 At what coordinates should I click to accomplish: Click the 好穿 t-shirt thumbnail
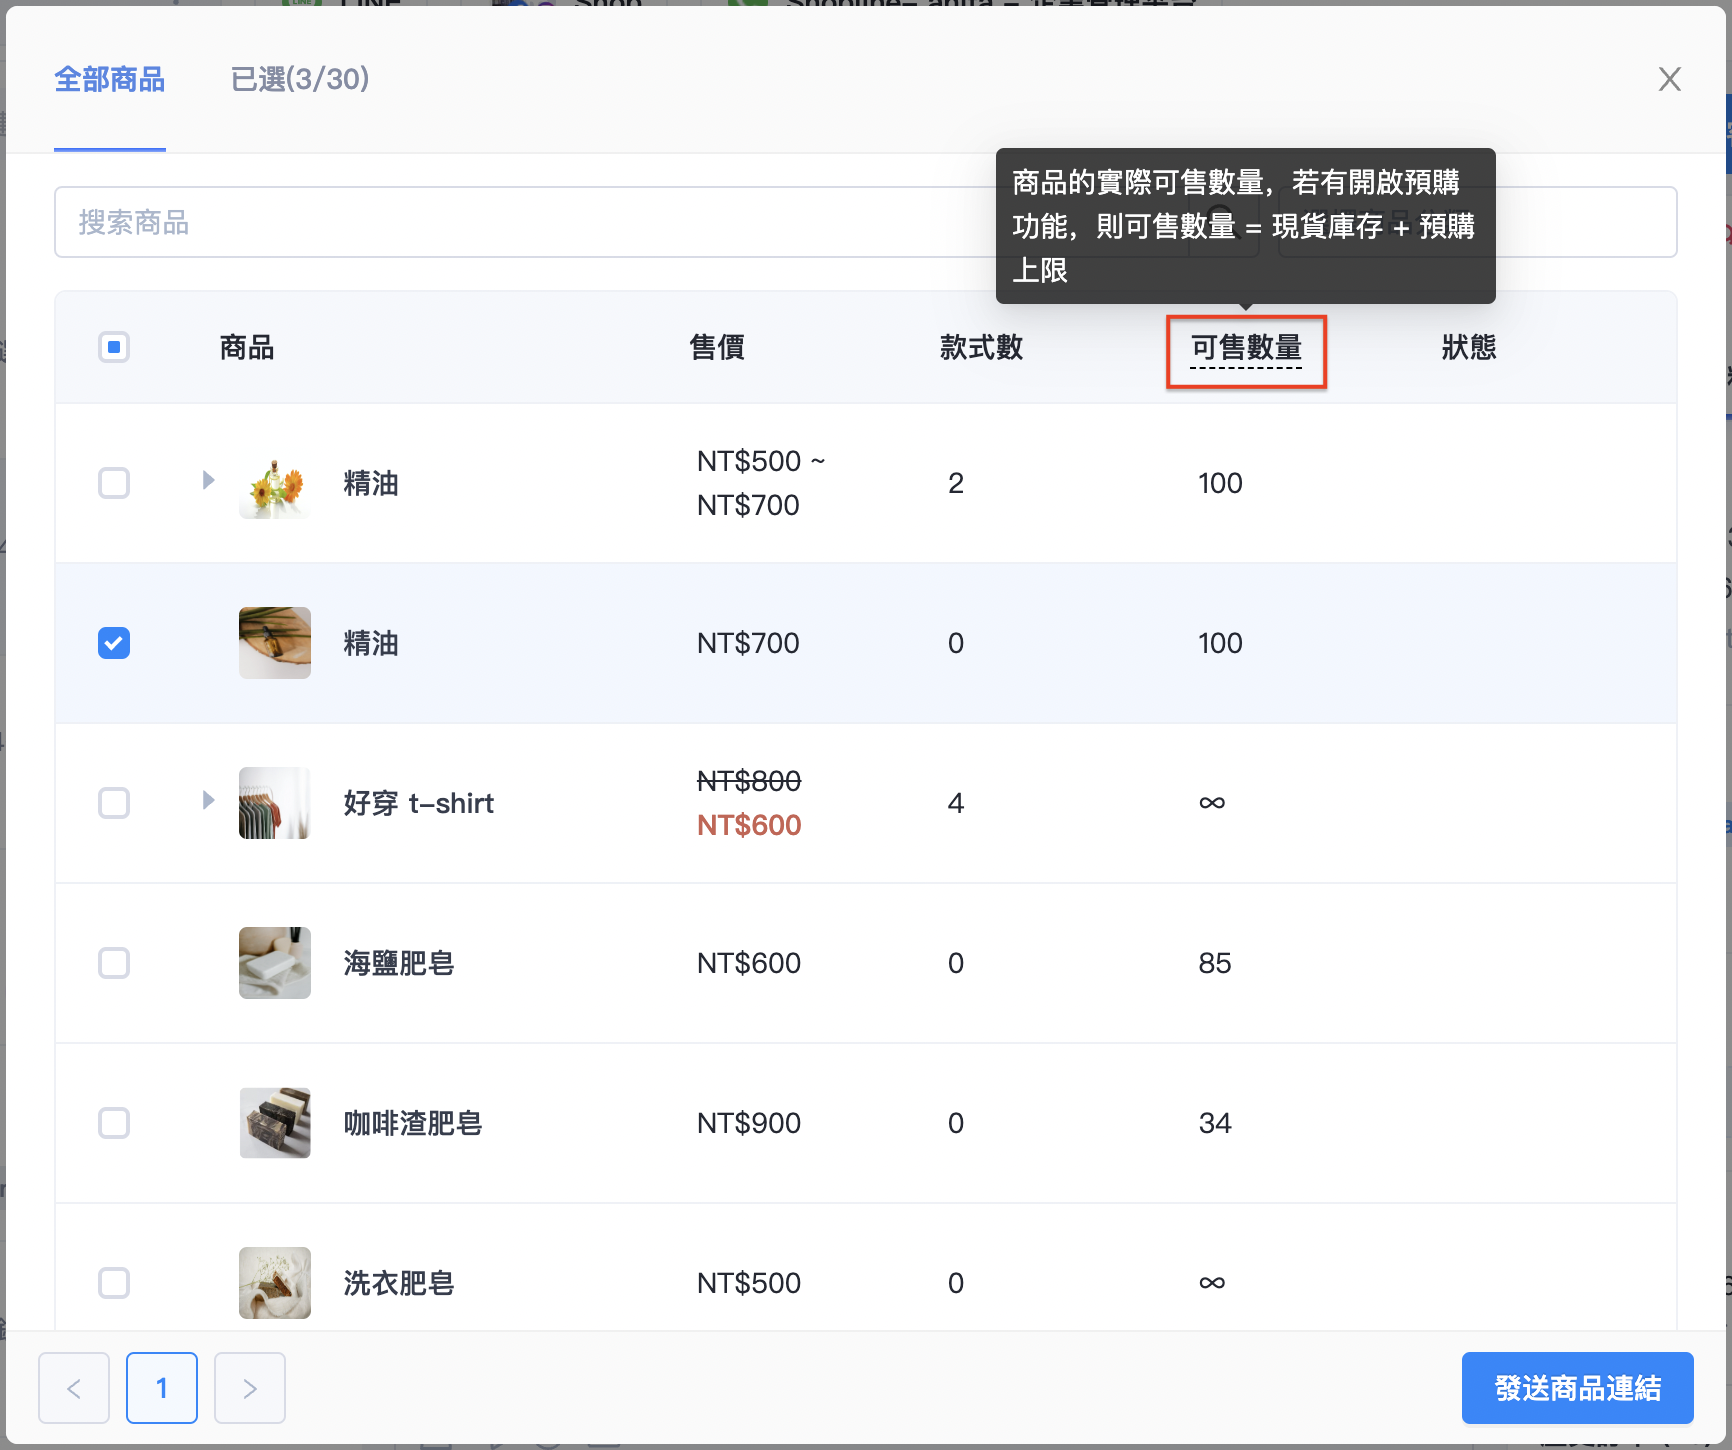coord(275,803)
